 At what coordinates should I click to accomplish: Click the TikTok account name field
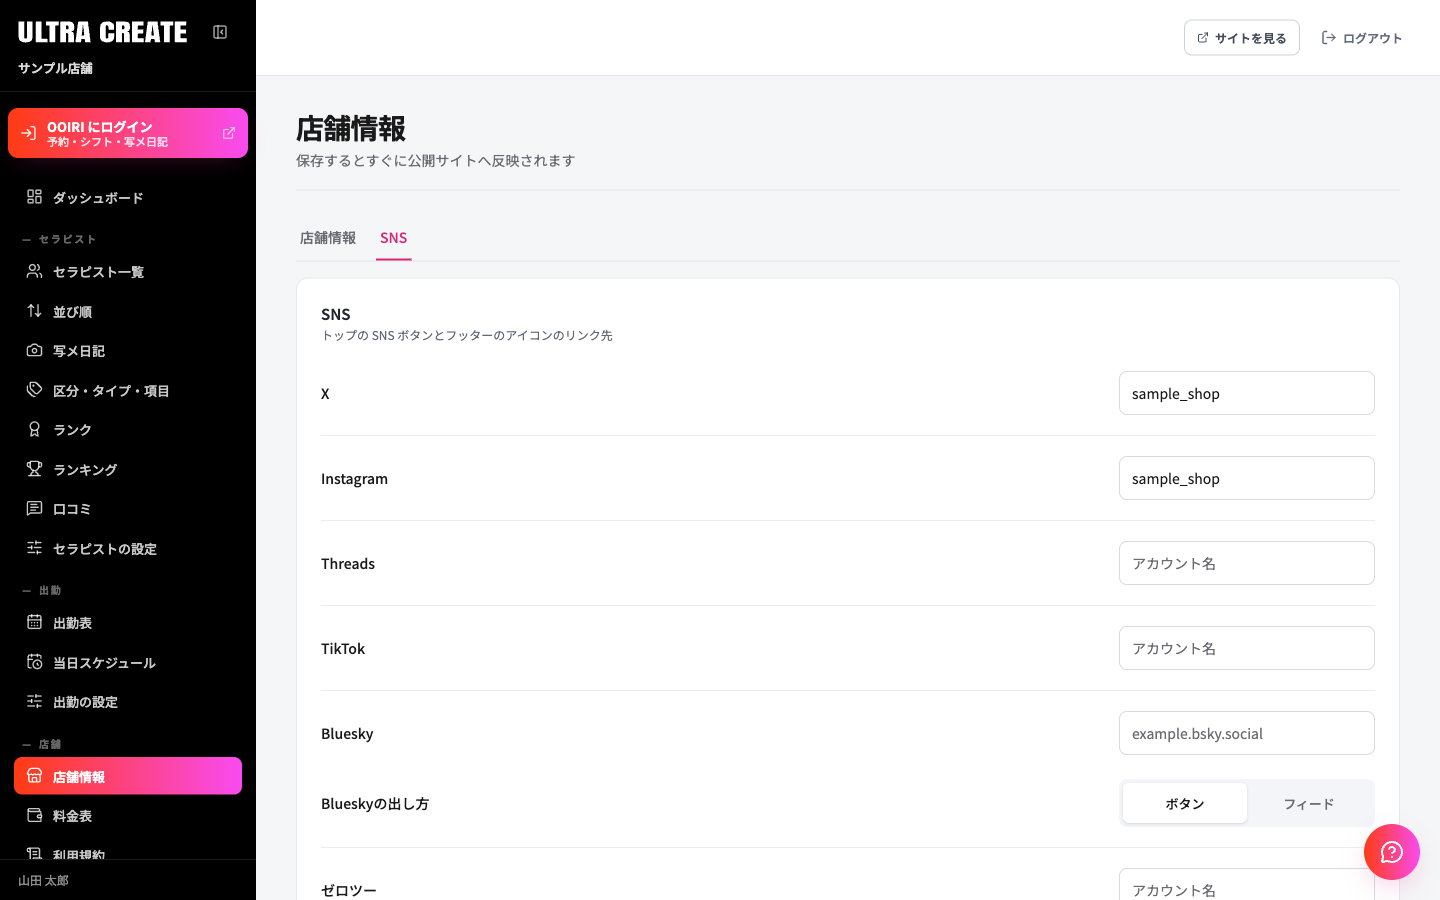(x=1247, y=648)
